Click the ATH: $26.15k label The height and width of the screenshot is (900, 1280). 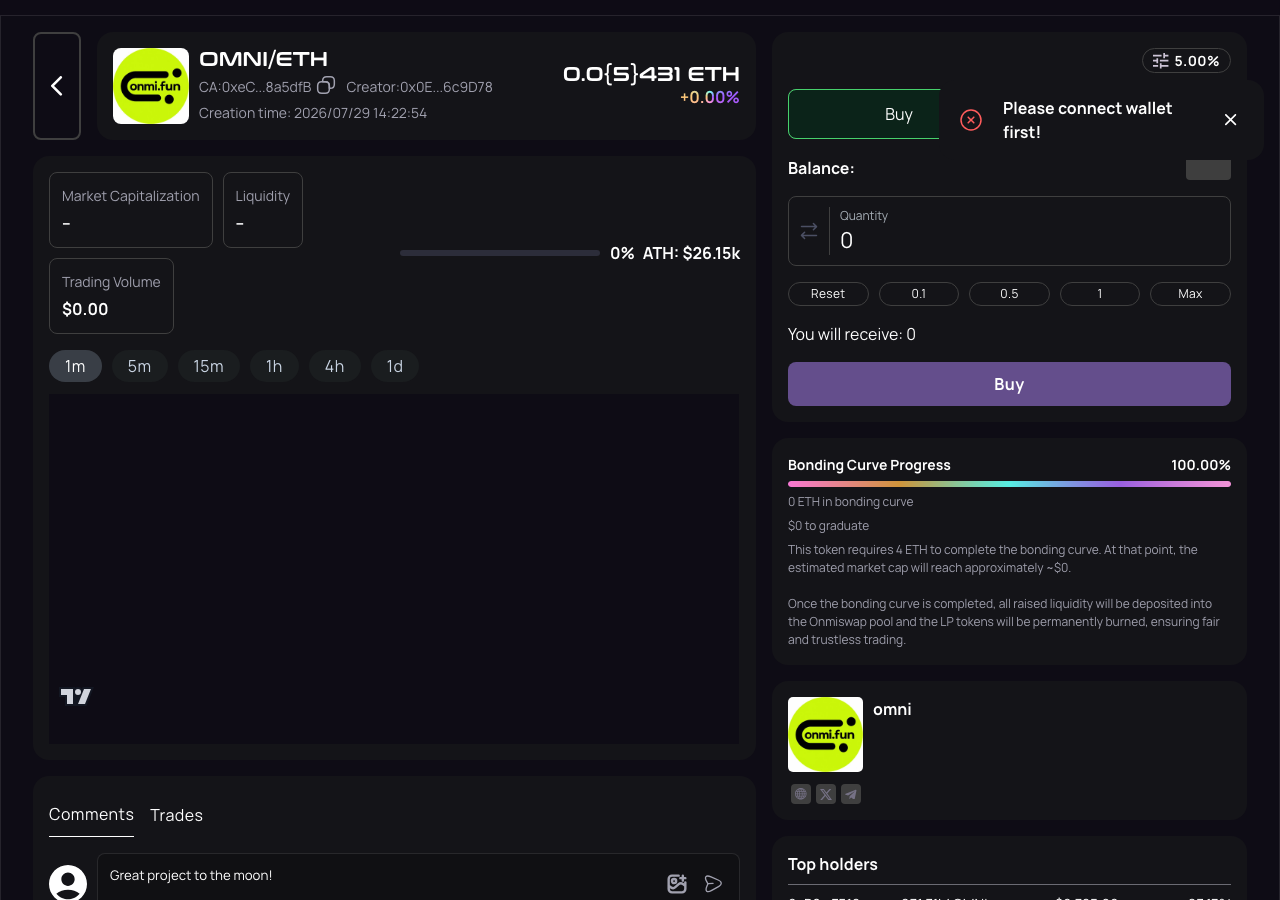point(691,253)
